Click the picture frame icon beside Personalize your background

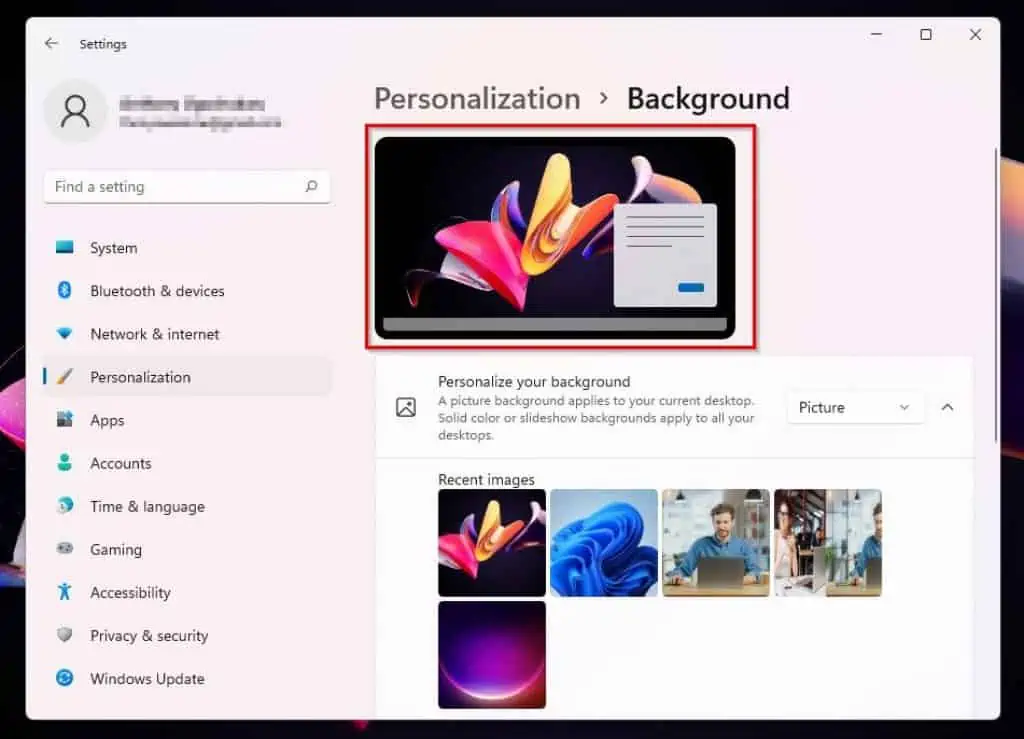(x=406, y=407)
